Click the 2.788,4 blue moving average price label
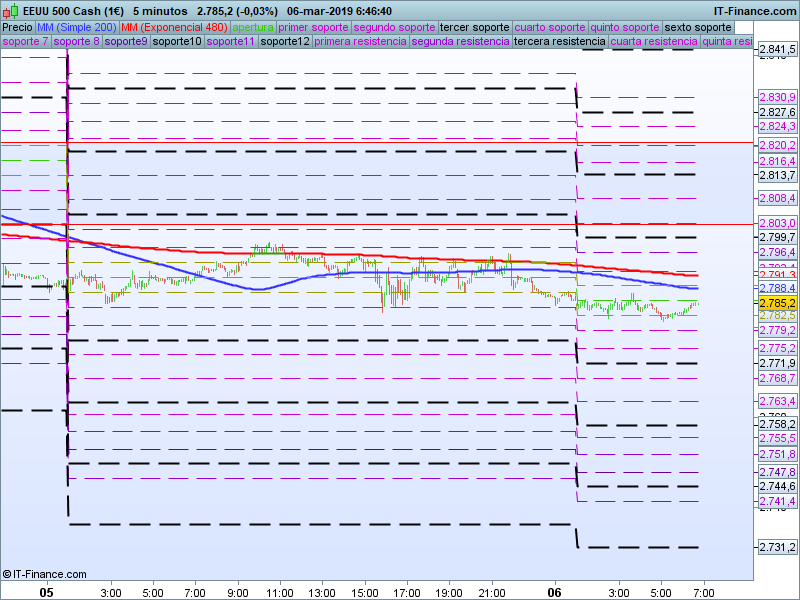Screen dimensions: 800x600 [777, 288]
